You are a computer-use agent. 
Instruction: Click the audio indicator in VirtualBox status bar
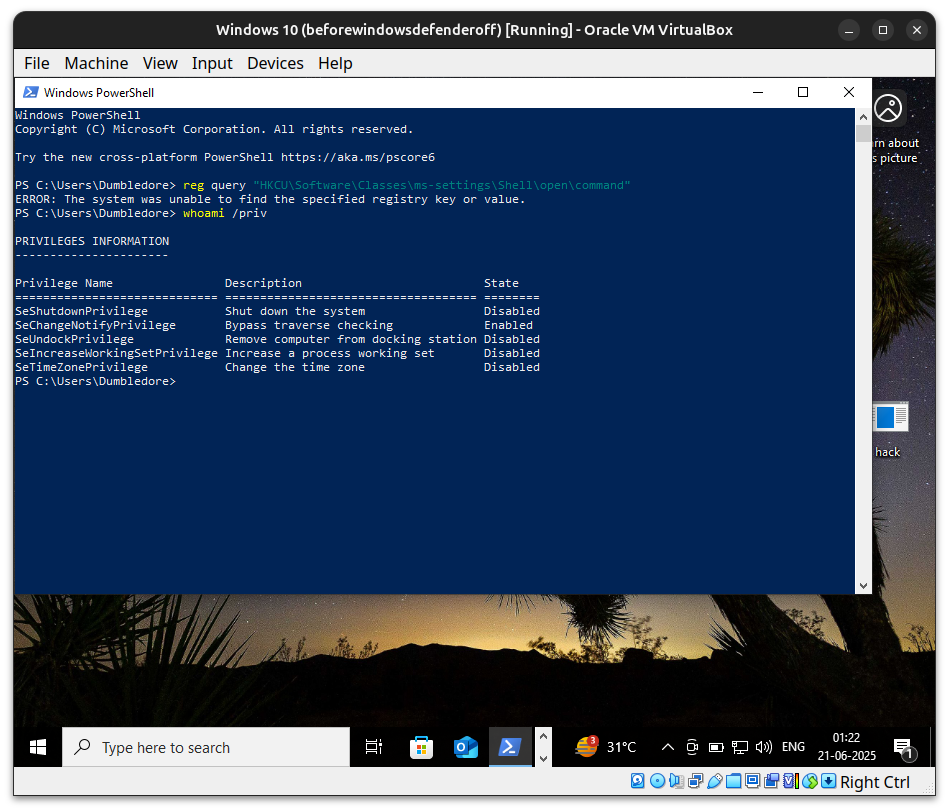[676, 781]
